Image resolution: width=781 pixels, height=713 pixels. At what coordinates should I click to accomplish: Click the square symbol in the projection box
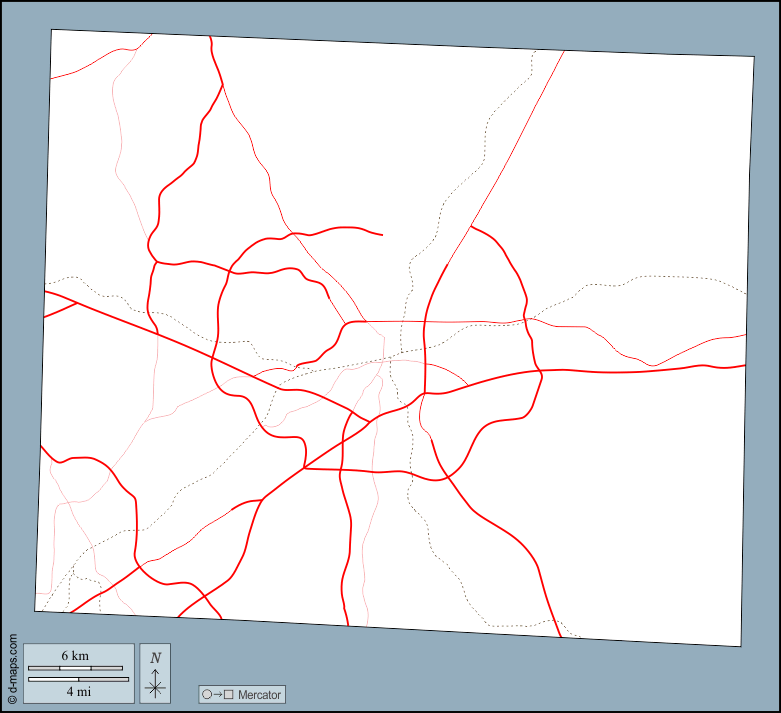point(228,694)
